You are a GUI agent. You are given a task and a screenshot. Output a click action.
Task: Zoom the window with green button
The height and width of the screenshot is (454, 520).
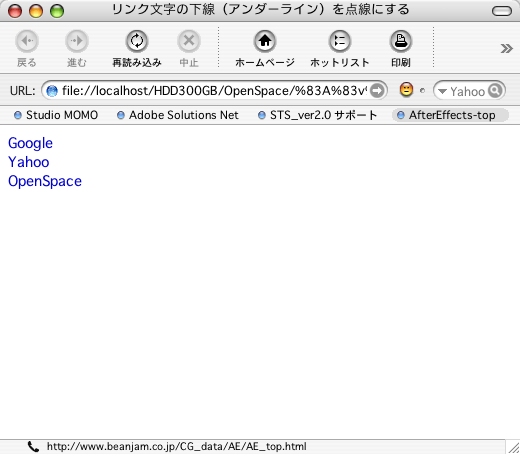tap(57, 11)
